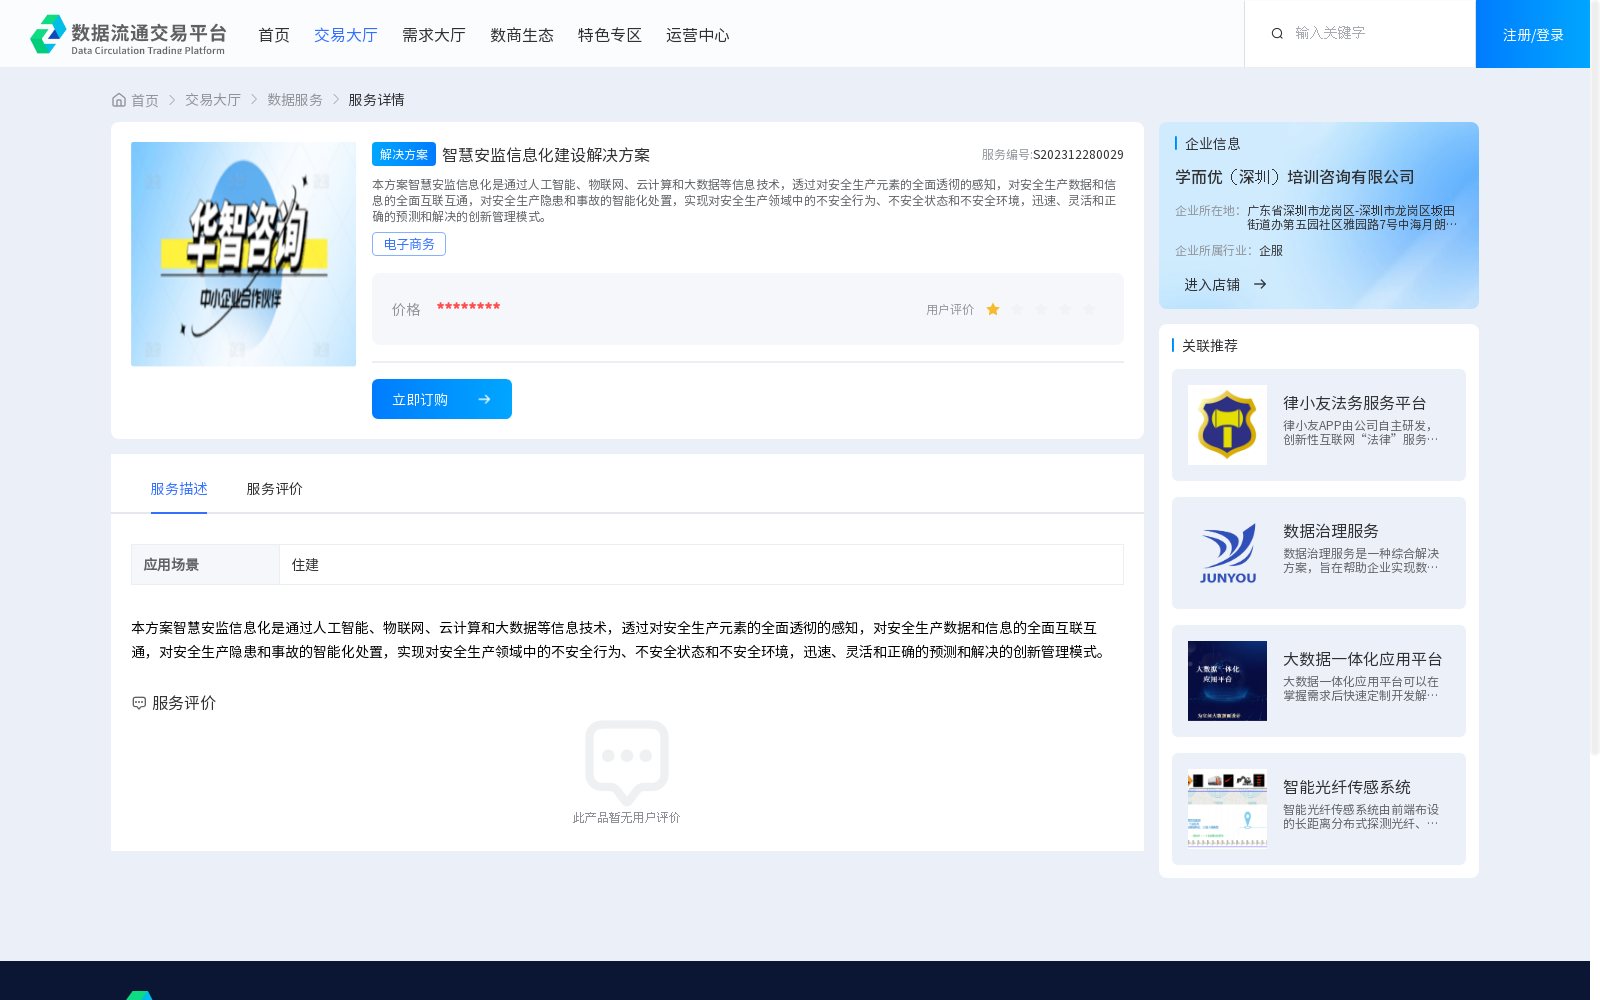The height and width of the screenshot is (1000, 1600).
Task: Switch to the 服务评价 tab
Action: pyautogui.click(x=275, y=489)
